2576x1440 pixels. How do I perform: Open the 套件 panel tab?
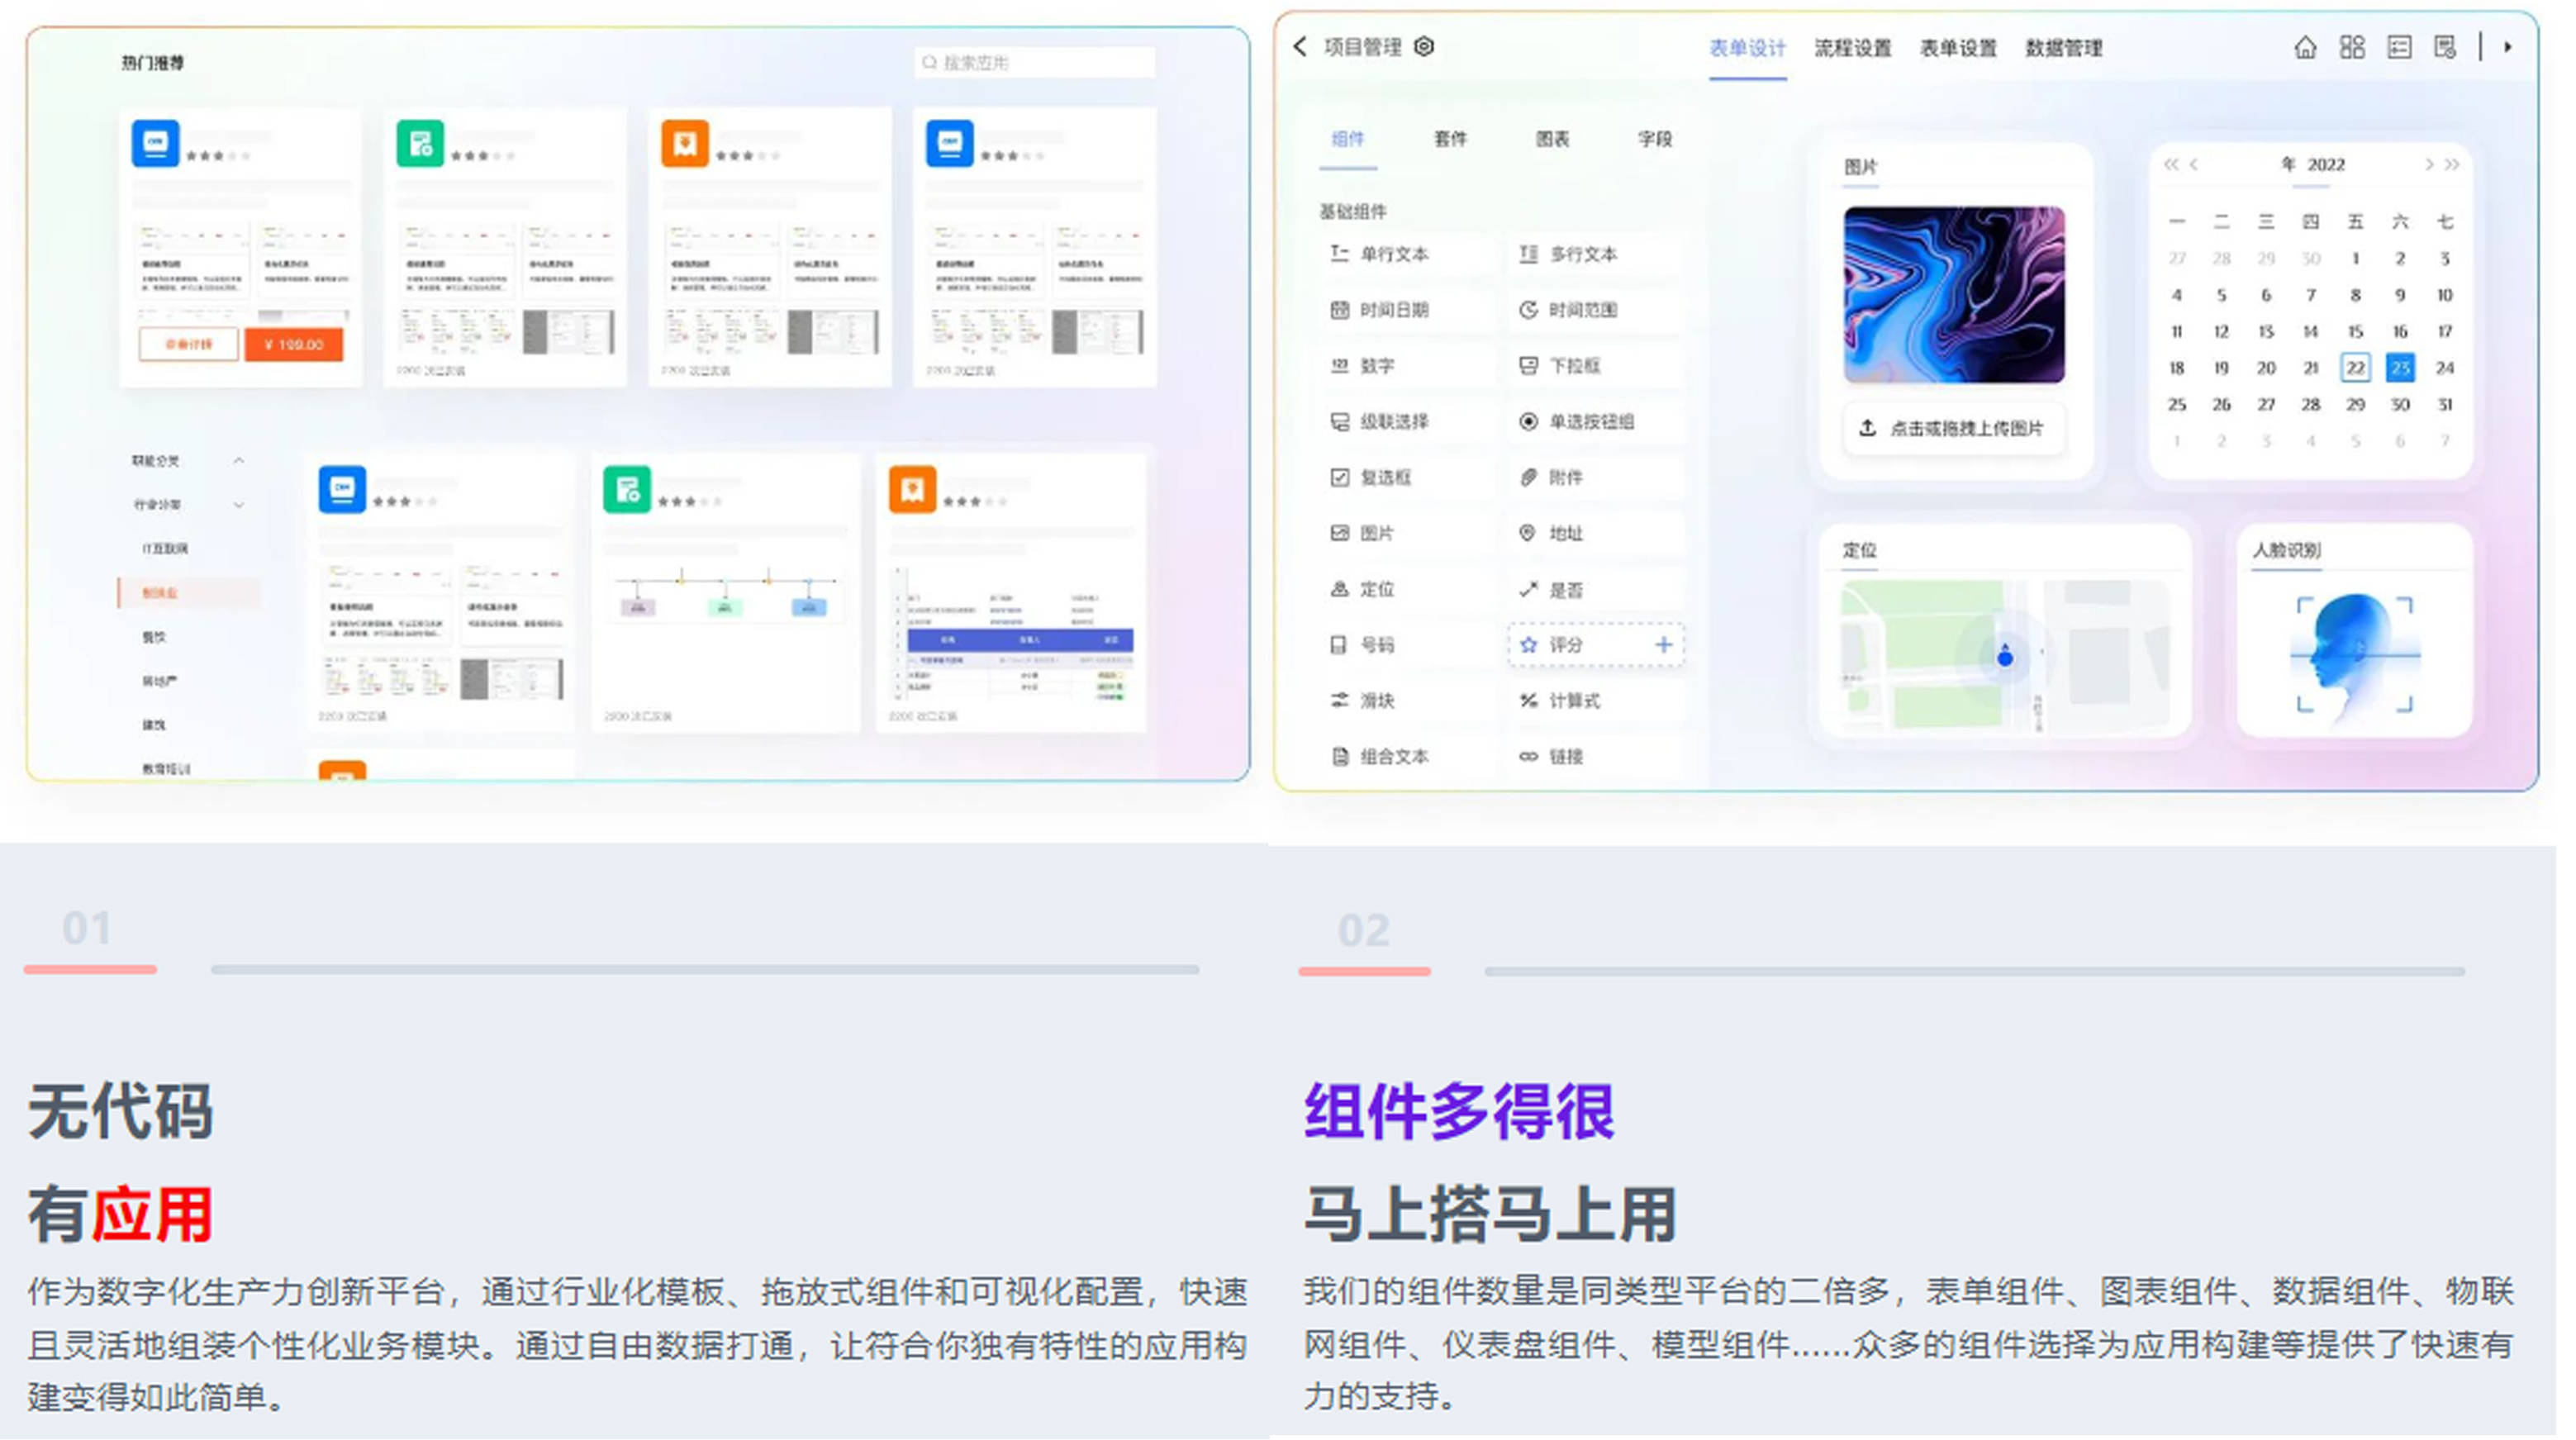(1449, 140)
